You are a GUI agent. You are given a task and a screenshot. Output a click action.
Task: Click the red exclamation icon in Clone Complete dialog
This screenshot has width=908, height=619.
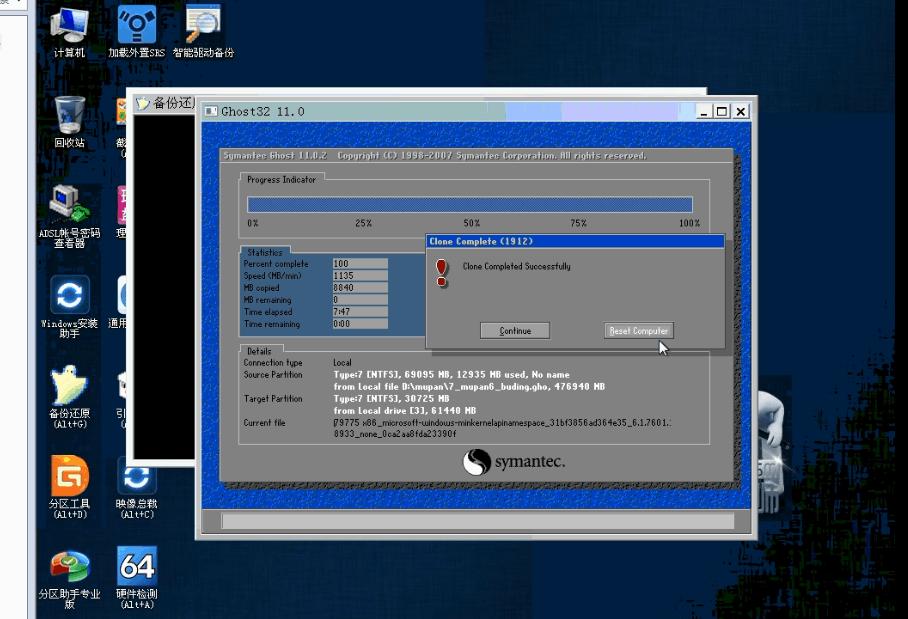[442, 271]
